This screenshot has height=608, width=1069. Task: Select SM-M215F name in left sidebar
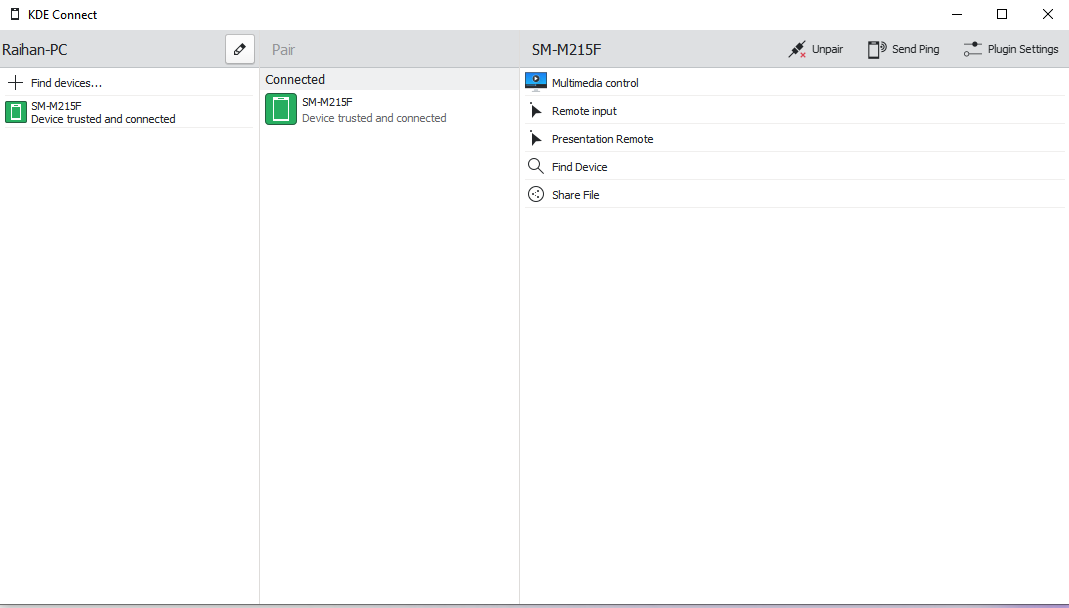pyautogui.click(x=56, y=106)
